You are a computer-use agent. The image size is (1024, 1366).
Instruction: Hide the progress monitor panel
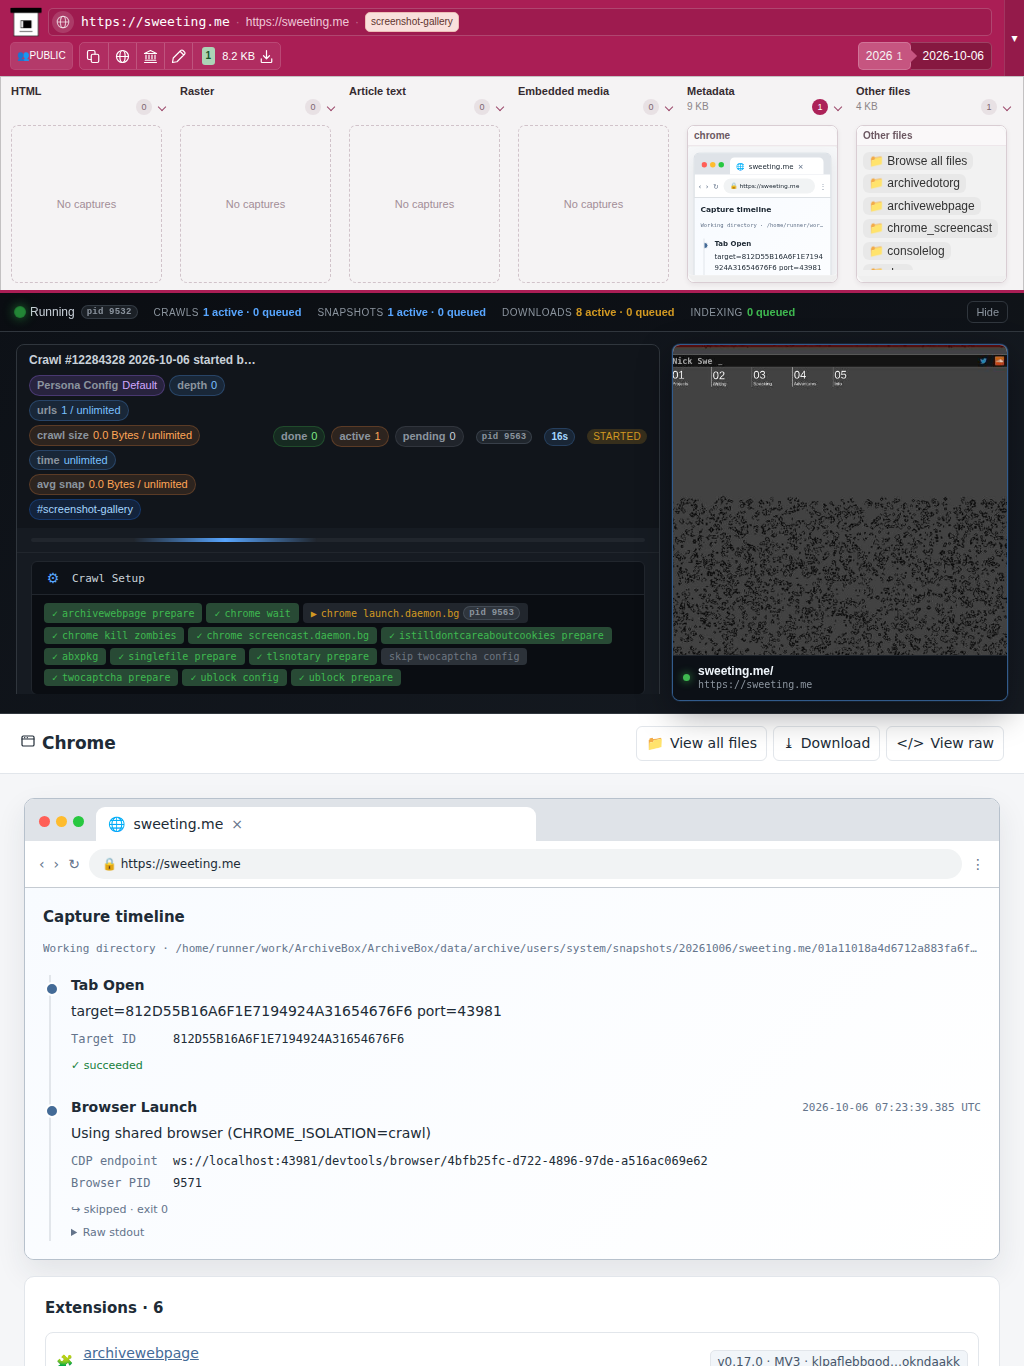pos(987,312)
